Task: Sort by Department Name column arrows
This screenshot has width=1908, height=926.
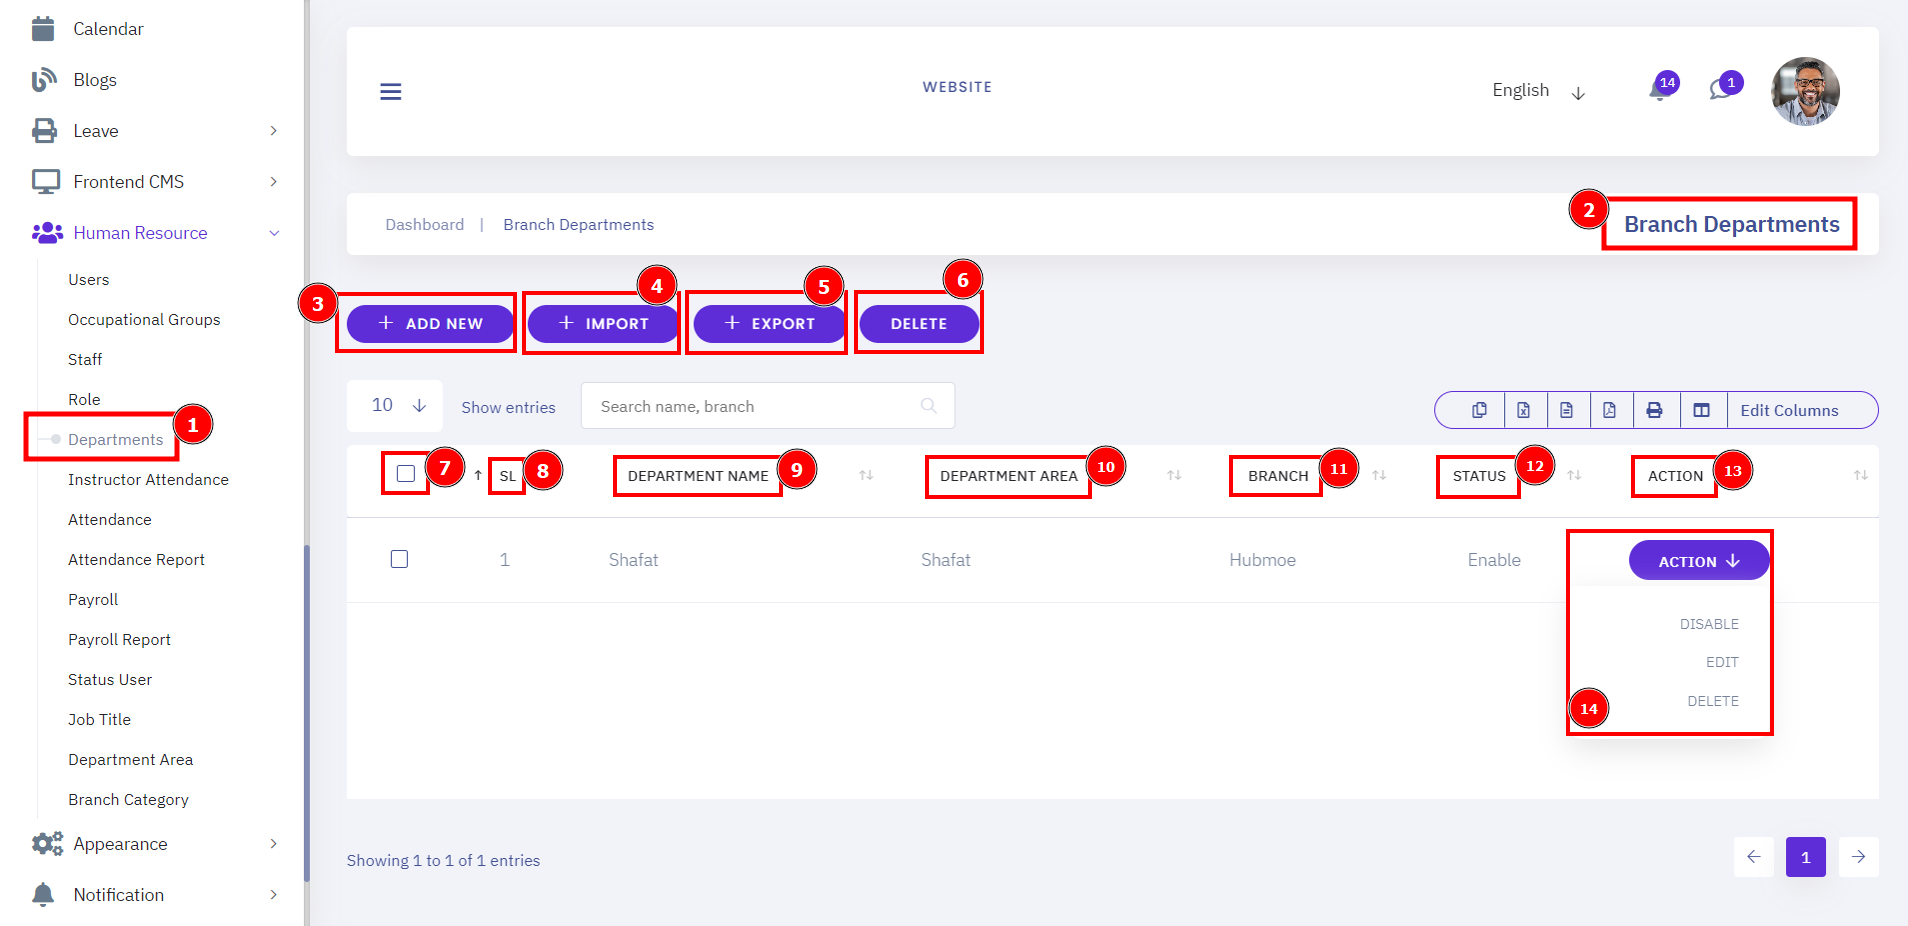Action: click(x=866, y=475)
